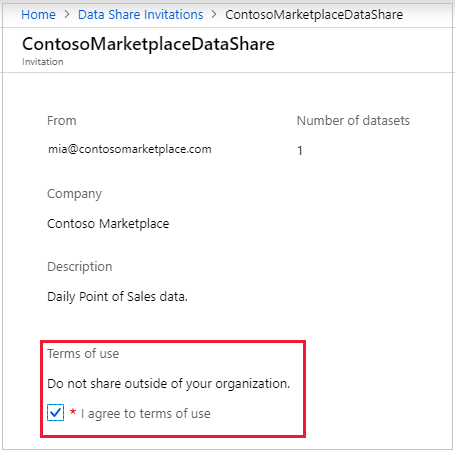Image resolution: width=455 pixels, height=452 pixels.
Task: Select the sender email mia@contosomarketplace.com
Action: [x=130, y=149]
